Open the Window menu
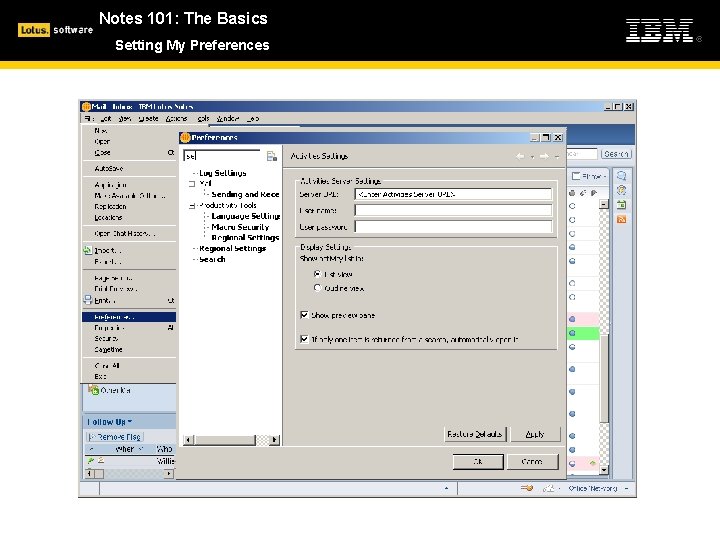 coord(228,118)
